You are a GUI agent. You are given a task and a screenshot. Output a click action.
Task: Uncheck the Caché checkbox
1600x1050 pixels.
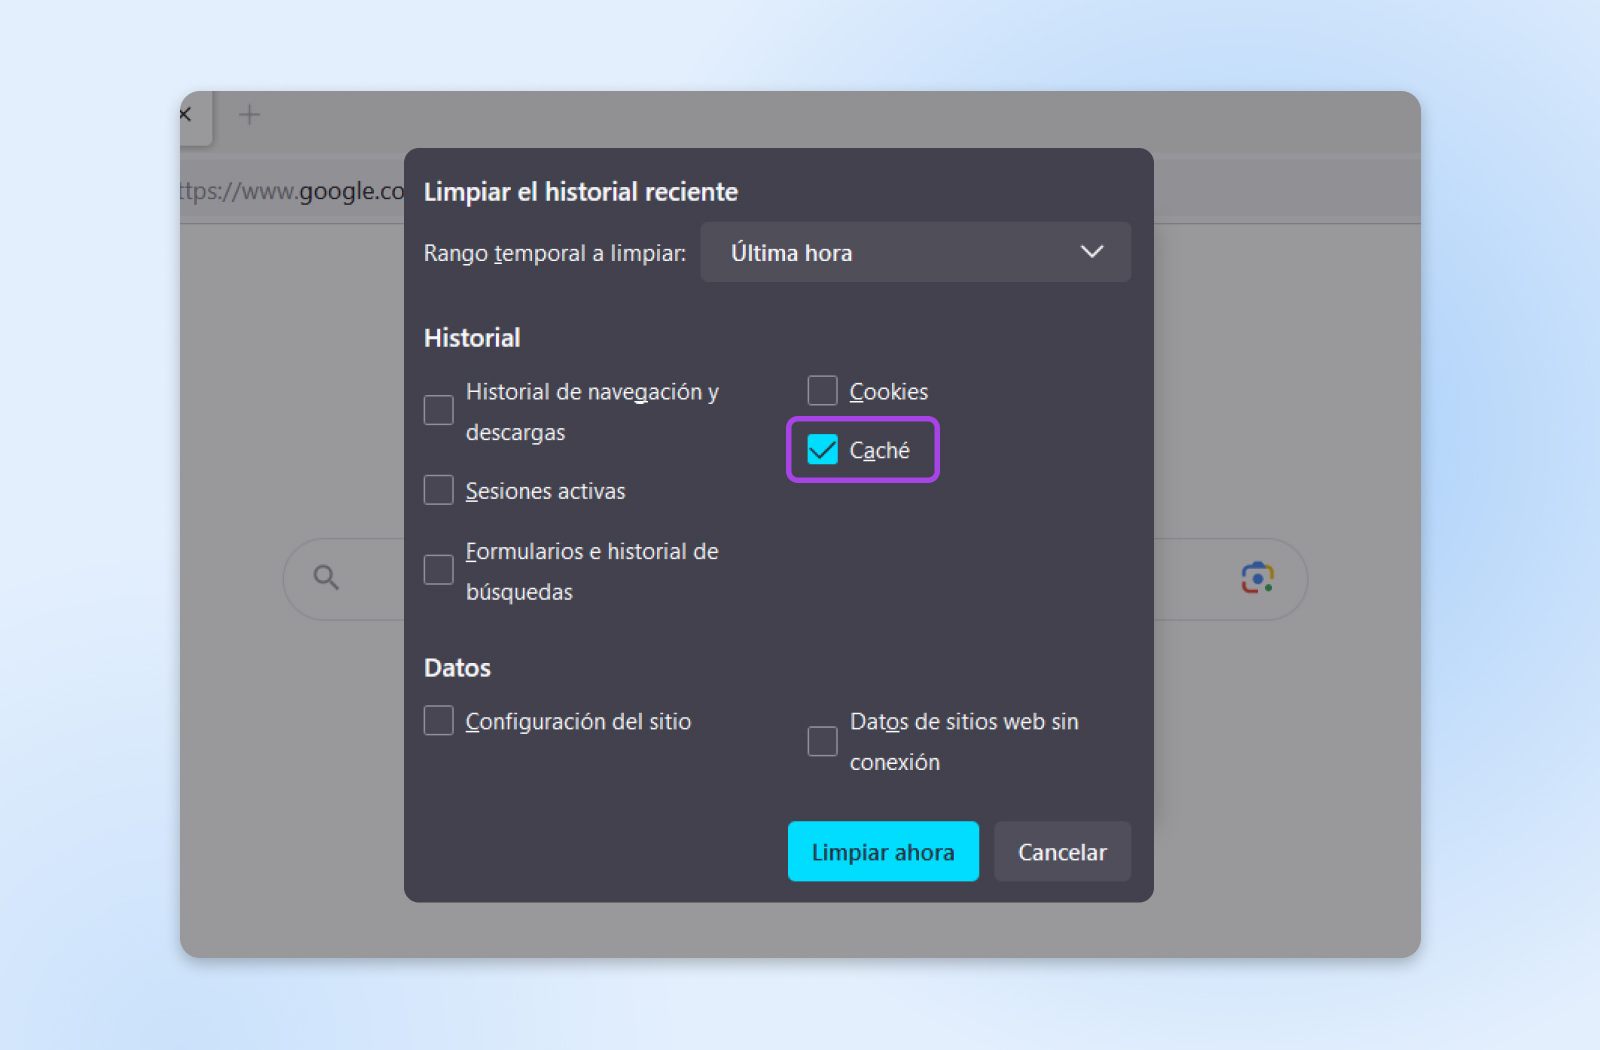pos(822,450)
